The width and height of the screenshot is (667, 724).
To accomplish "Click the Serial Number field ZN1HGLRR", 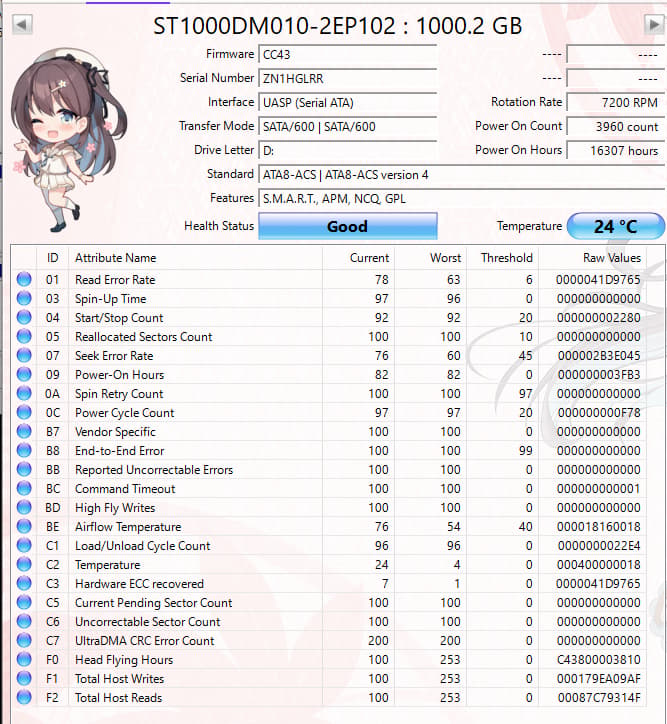I will 348,78.
